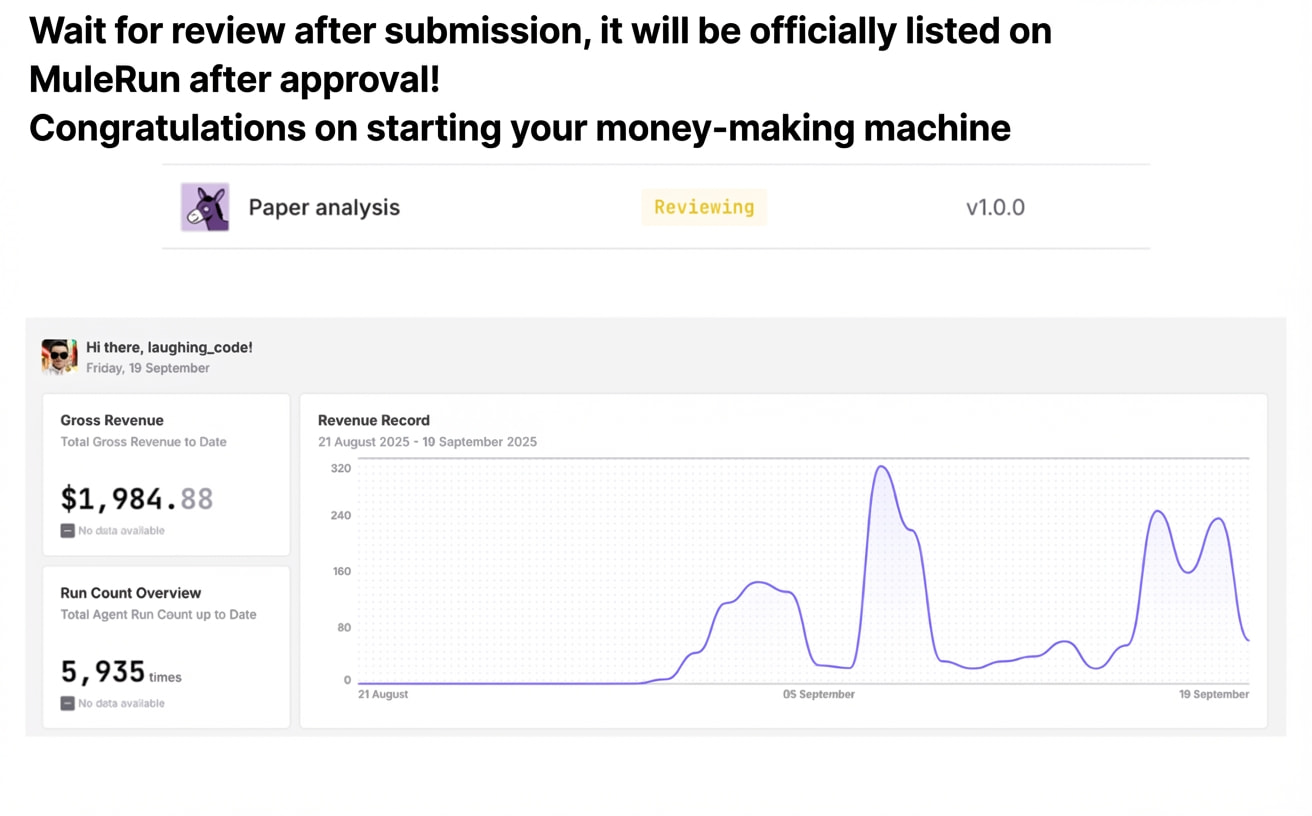This screenshot has height=816, width=1312.
Task: Click the minus icon under Run Count total
Action: [x=67, y=704]
